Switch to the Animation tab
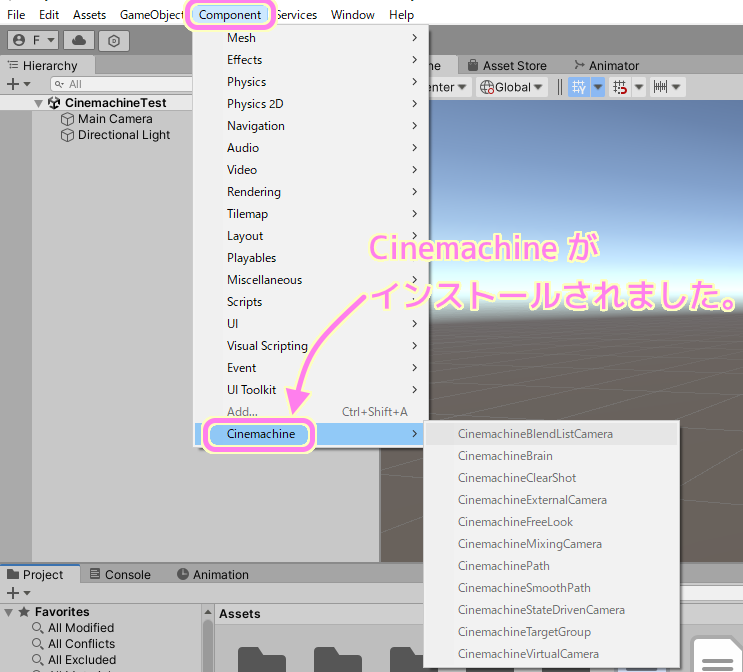The image size is (743, 672). click(x=213, y=574)
